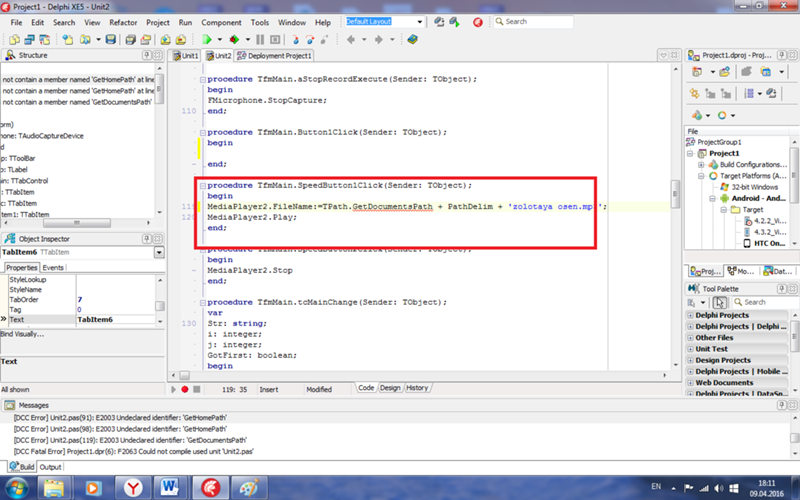Open Windows Explorer from taskbar

tap(54, 488)
